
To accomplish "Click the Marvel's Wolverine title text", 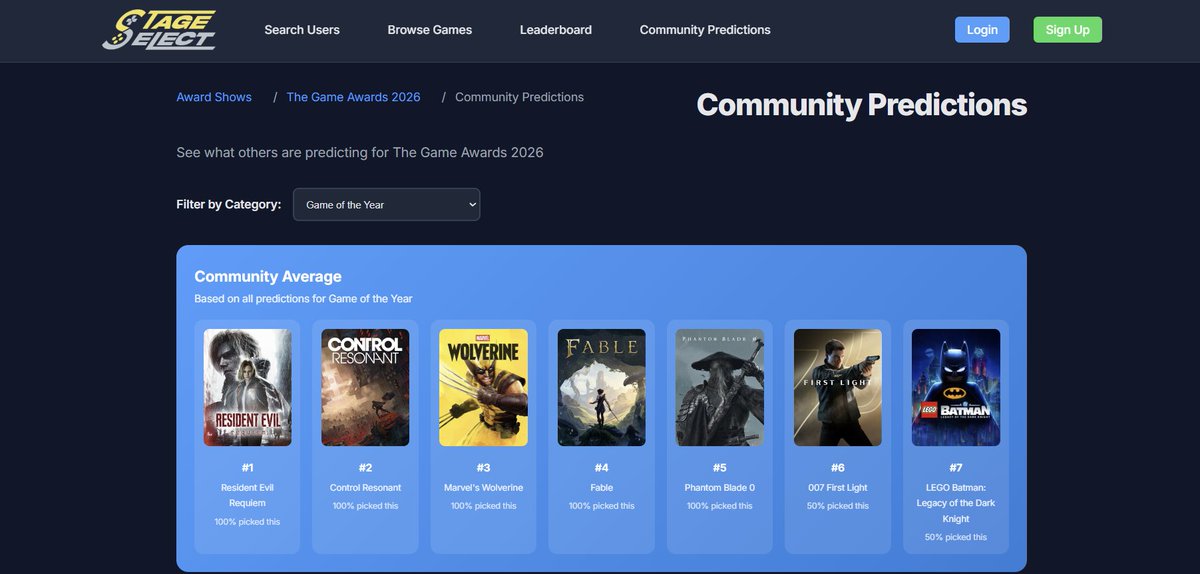I will 484,488.
